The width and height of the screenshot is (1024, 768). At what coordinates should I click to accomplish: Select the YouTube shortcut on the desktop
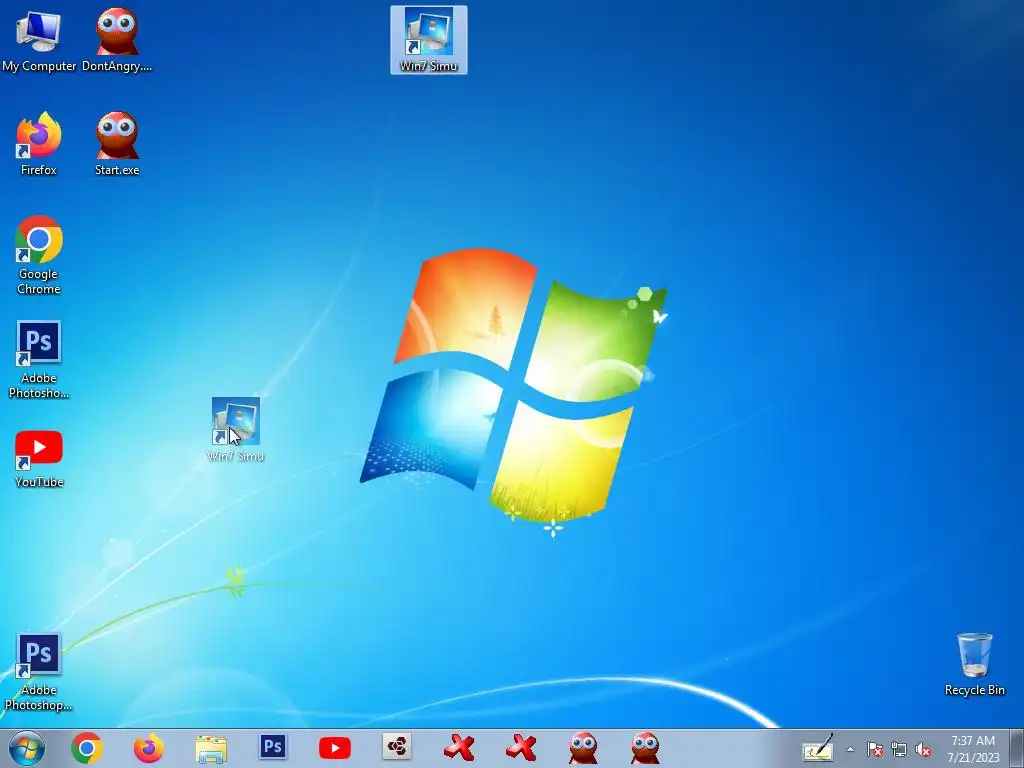(39, 459)
